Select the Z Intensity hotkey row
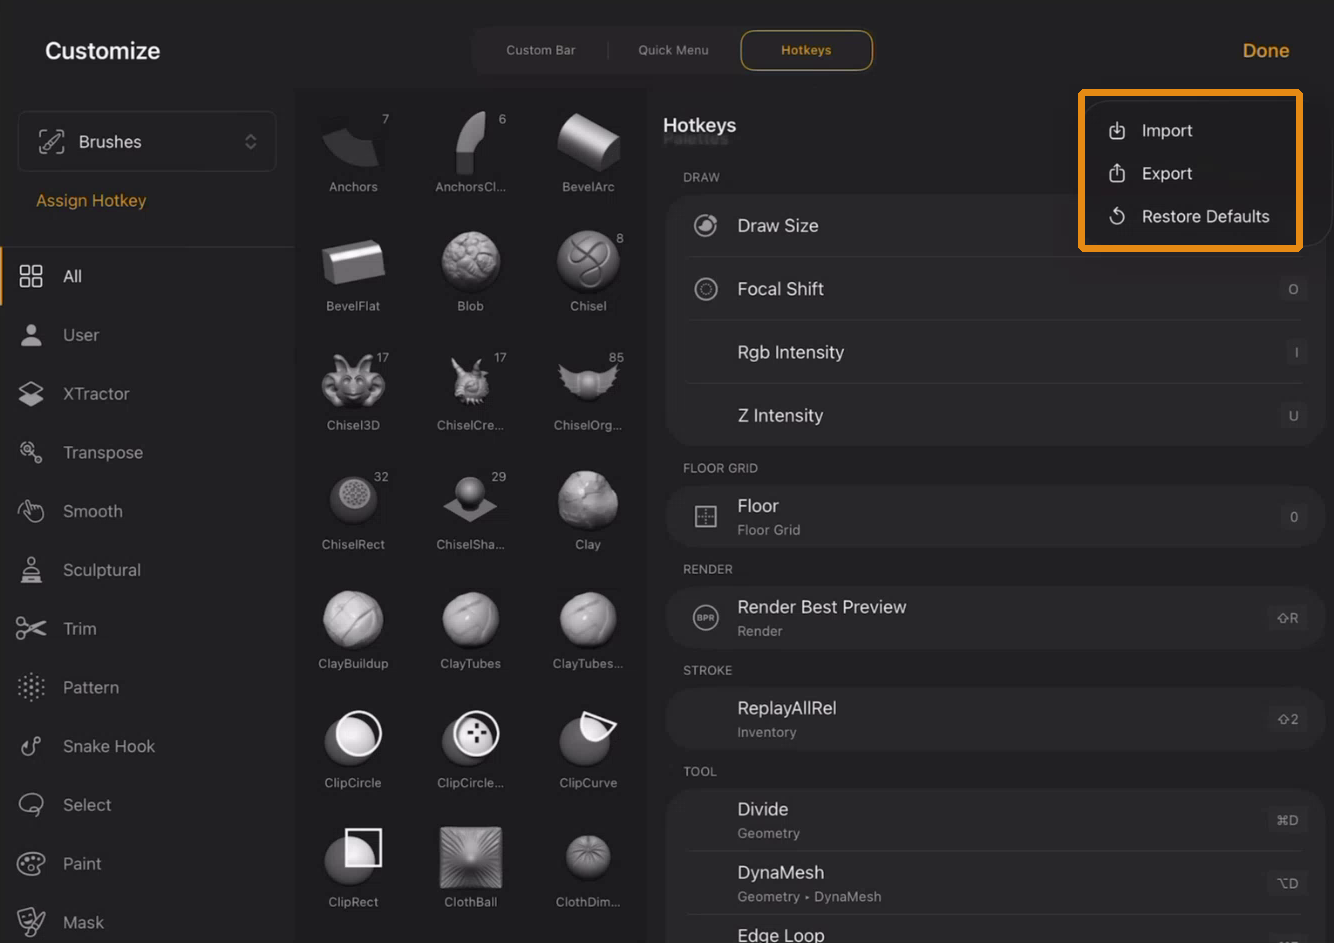 [x=995, y=415]
